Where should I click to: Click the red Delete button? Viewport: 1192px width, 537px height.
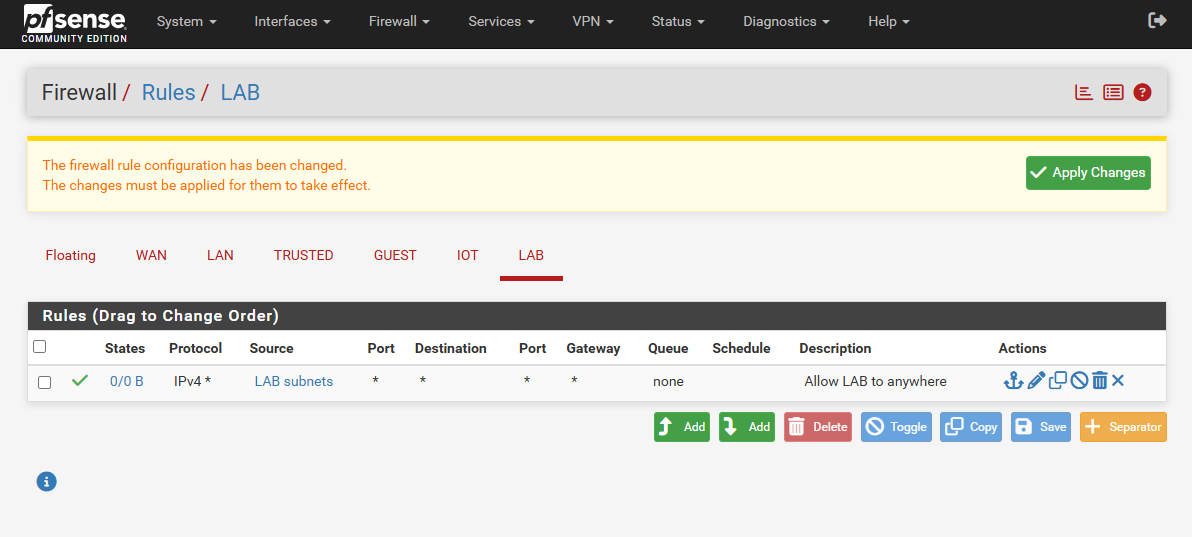coord(818,427)
